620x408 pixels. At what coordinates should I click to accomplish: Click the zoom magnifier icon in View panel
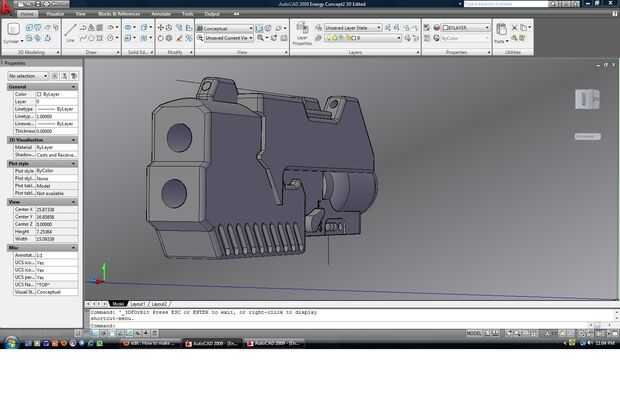pyautogui.click(x=260, y=38)
